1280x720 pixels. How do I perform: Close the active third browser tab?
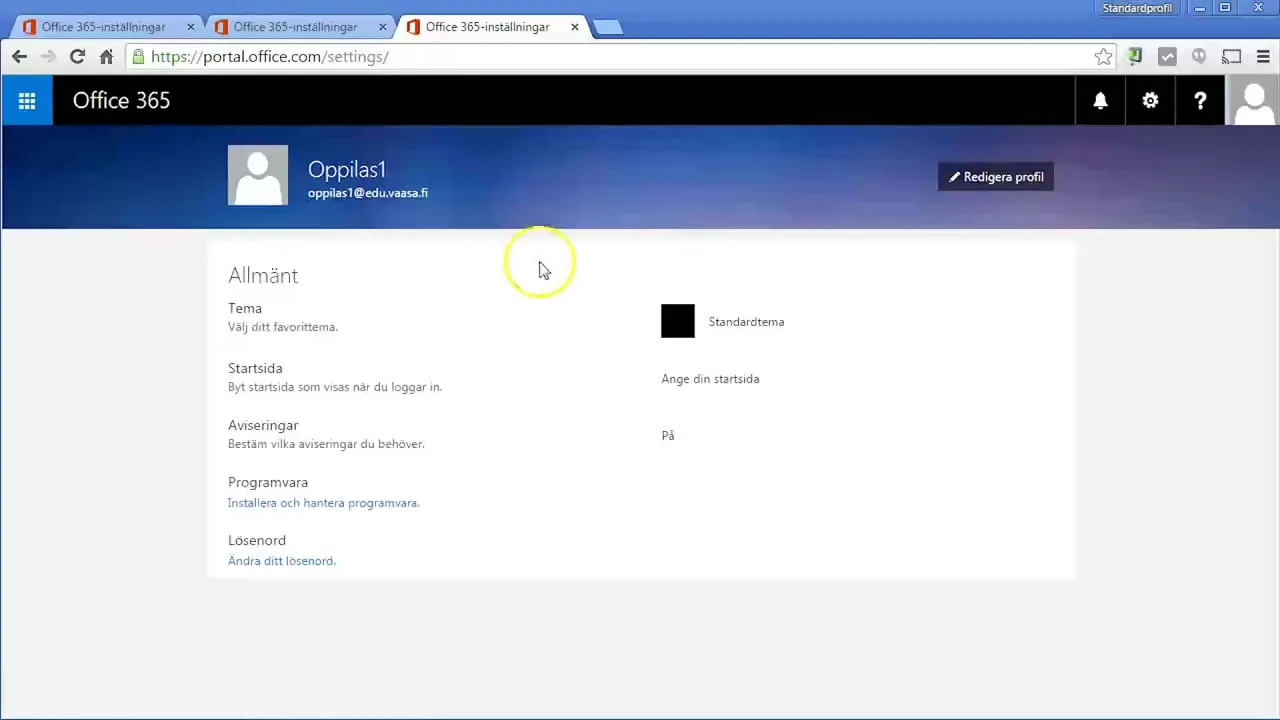point(575,27)
